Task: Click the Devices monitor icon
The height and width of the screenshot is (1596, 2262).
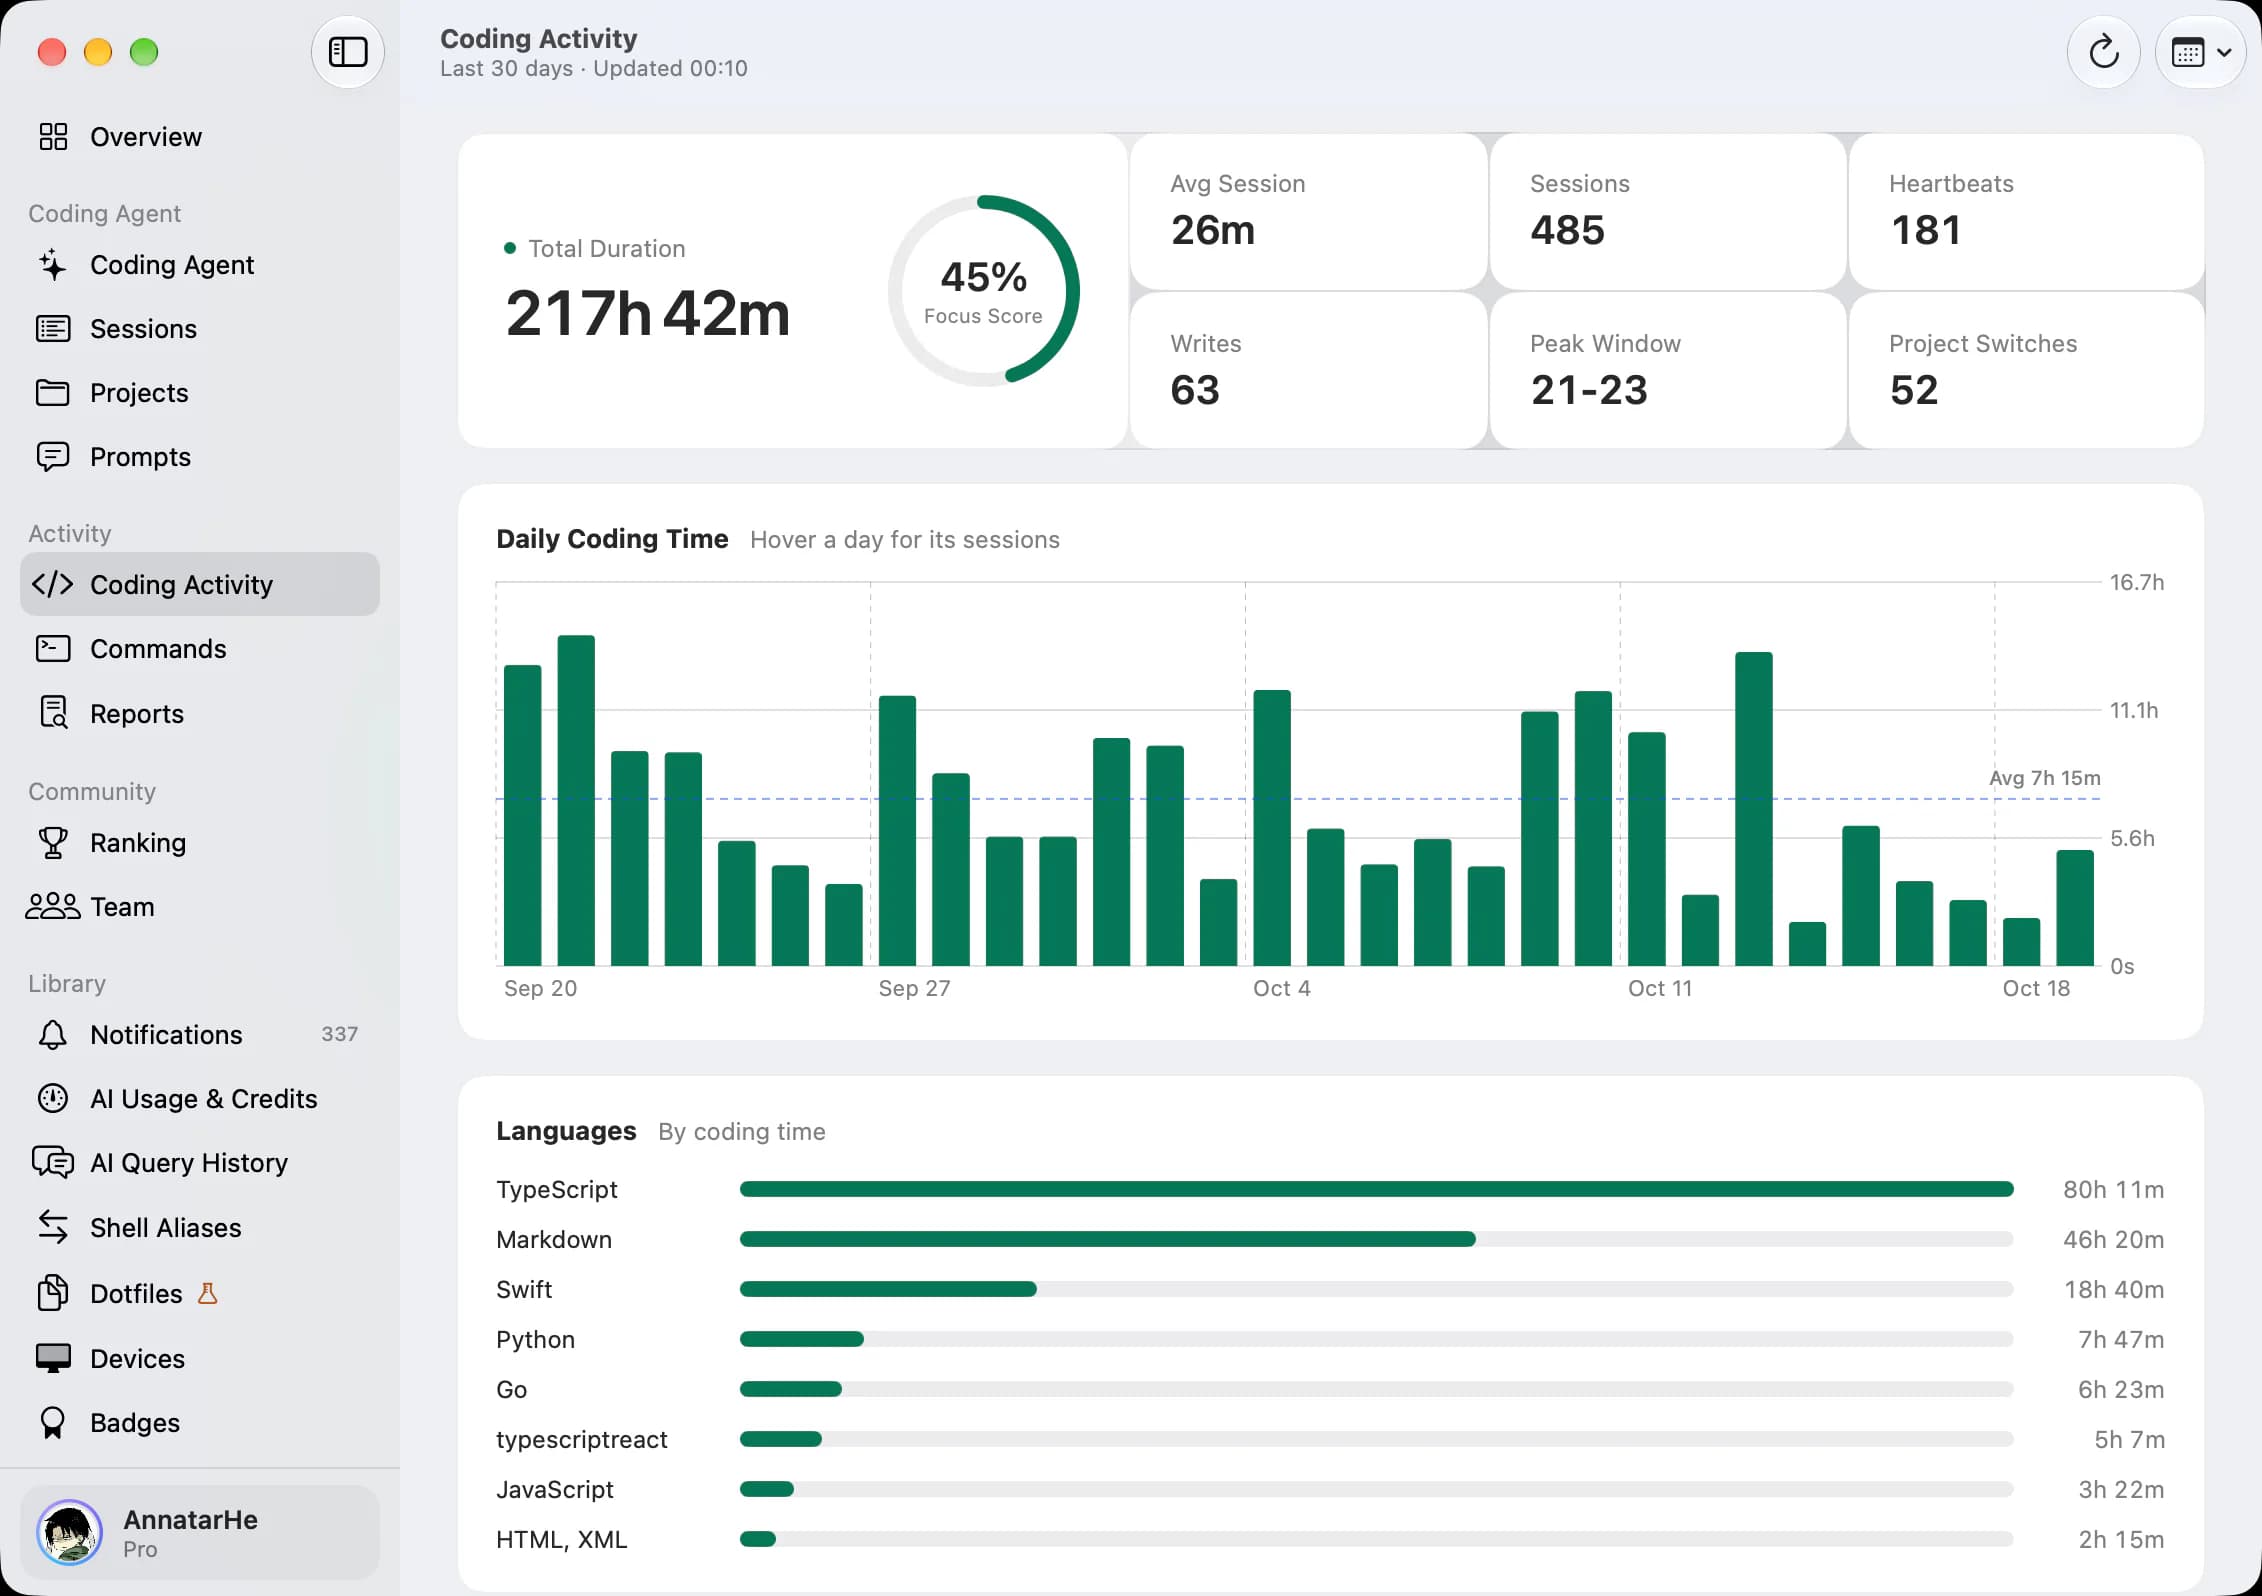Action: tap(53, 1358)
